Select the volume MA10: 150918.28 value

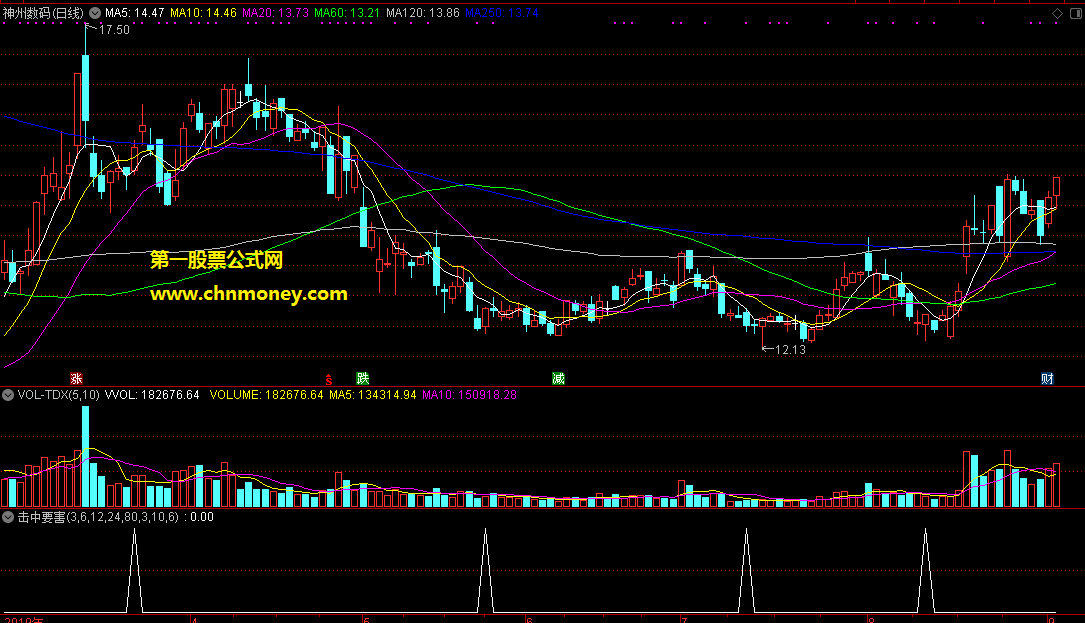(470, 395)
